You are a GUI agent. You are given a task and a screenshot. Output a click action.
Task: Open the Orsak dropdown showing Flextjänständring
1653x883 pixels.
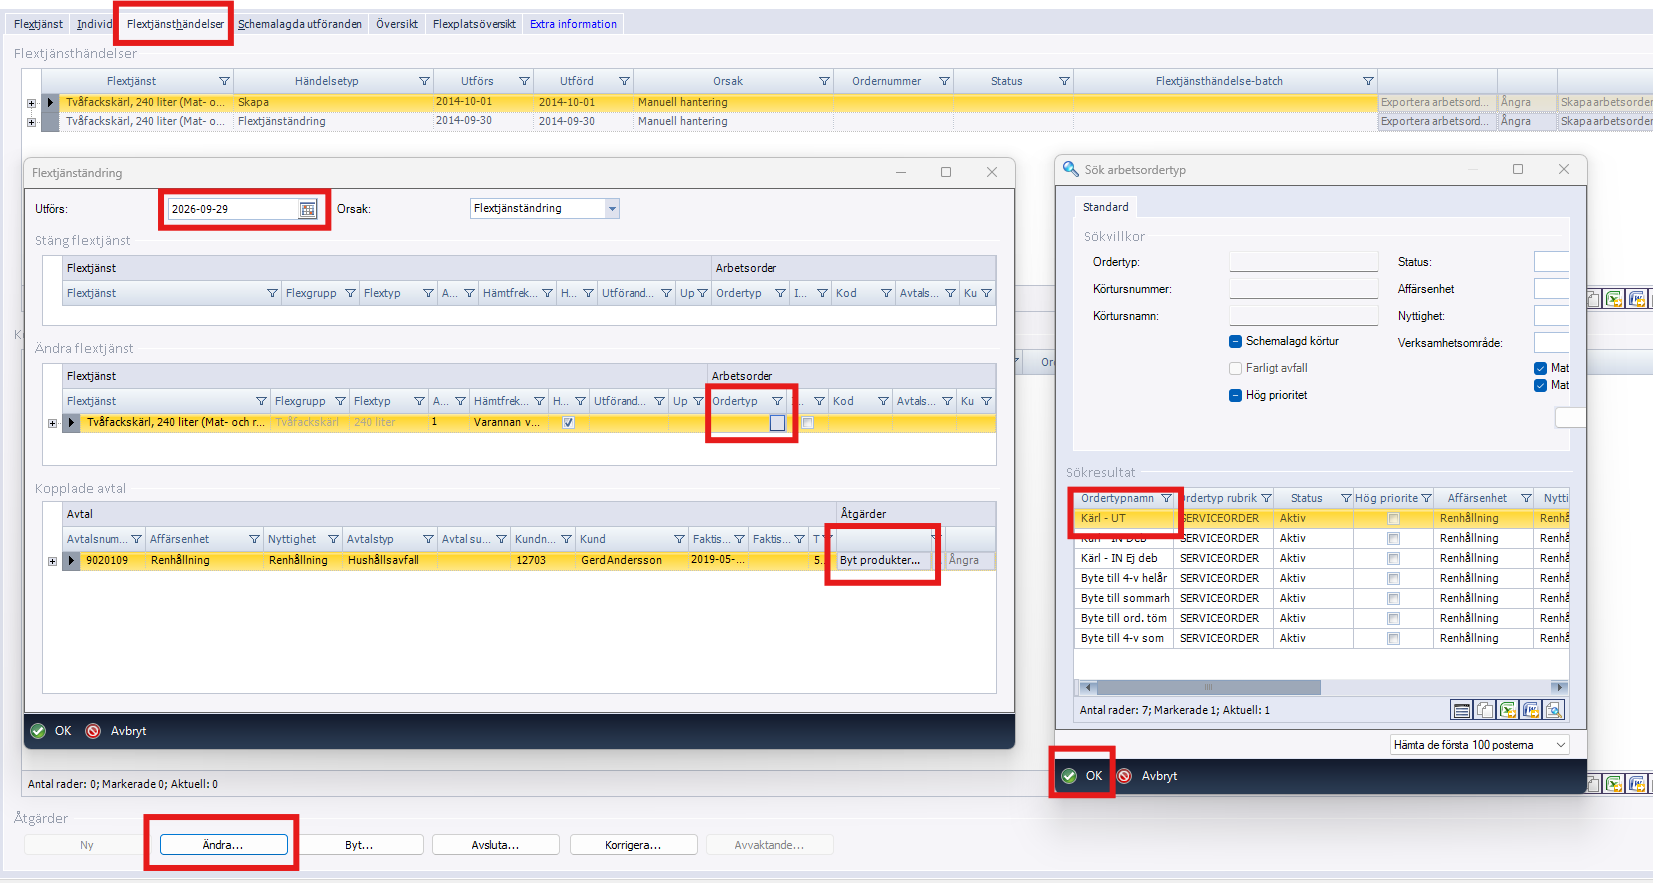pyautogui.click(x=544, y=208)
